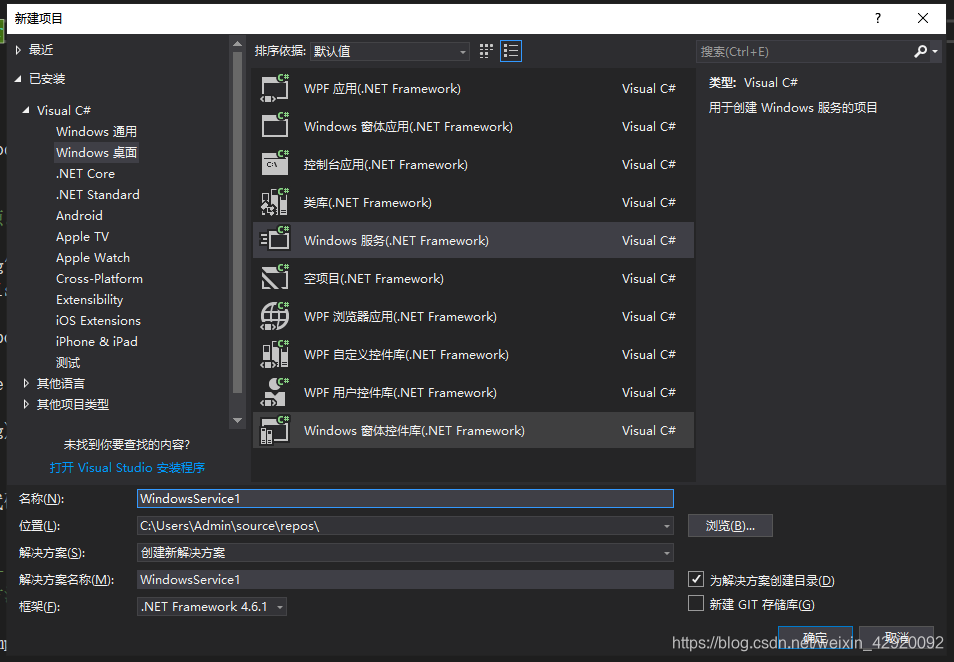Select Apple Watch category
954x662 pixels.
tap(92, 257)
